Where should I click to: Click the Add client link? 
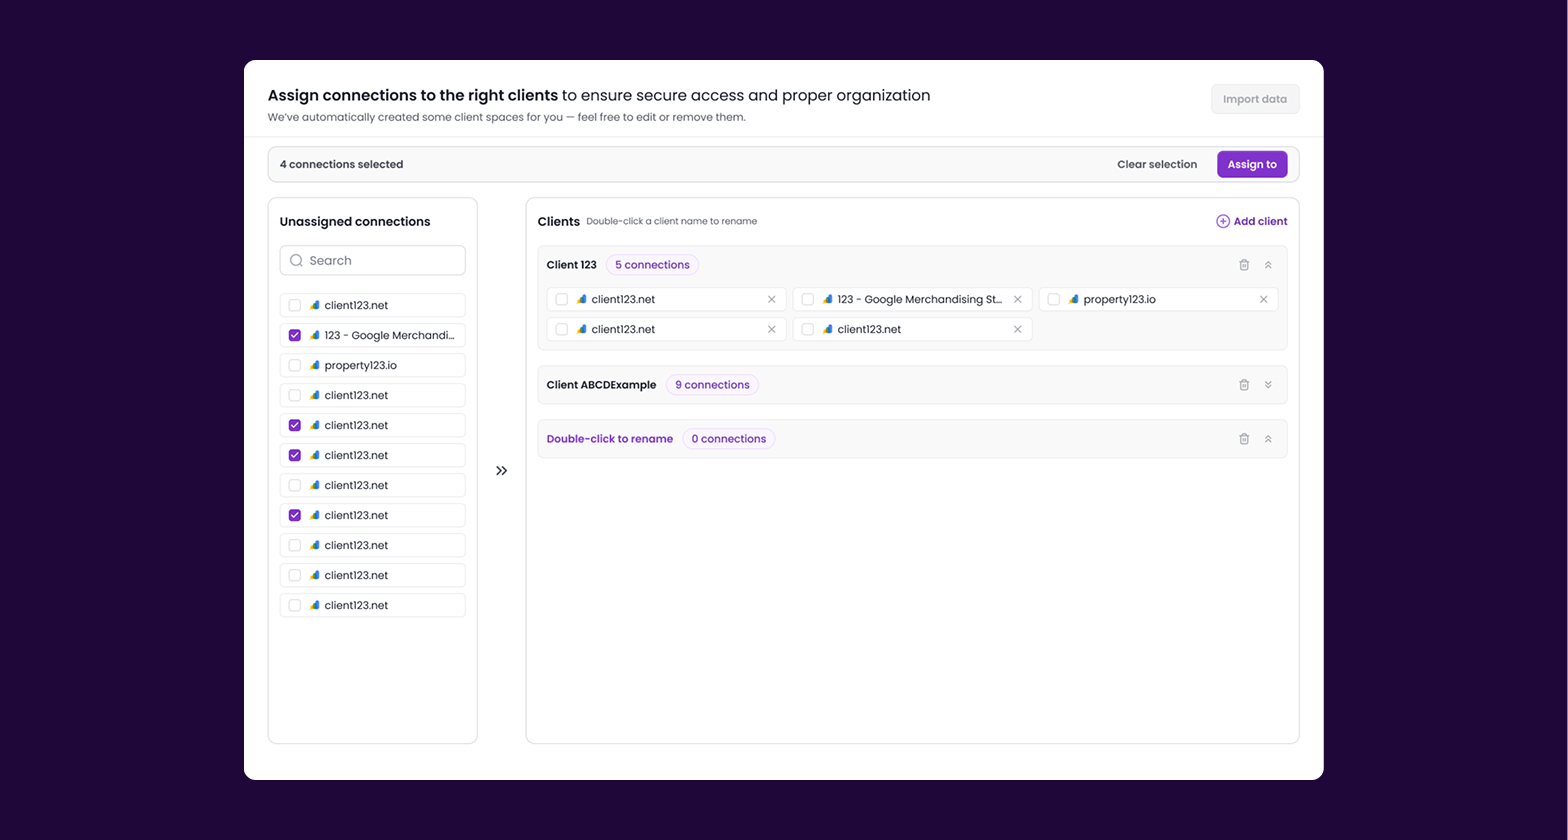point(1251,221)
